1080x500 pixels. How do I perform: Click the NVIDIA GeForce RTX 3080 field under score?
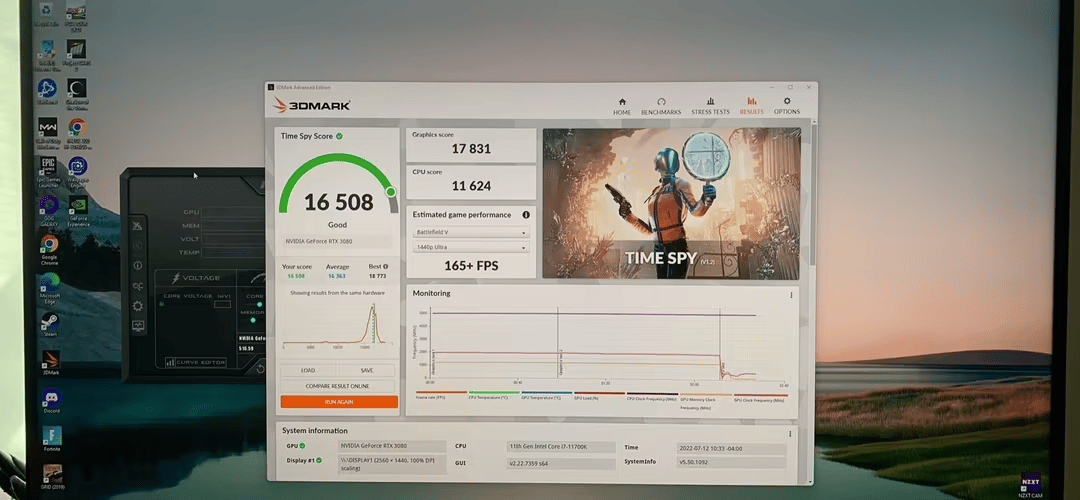point(338,242)
